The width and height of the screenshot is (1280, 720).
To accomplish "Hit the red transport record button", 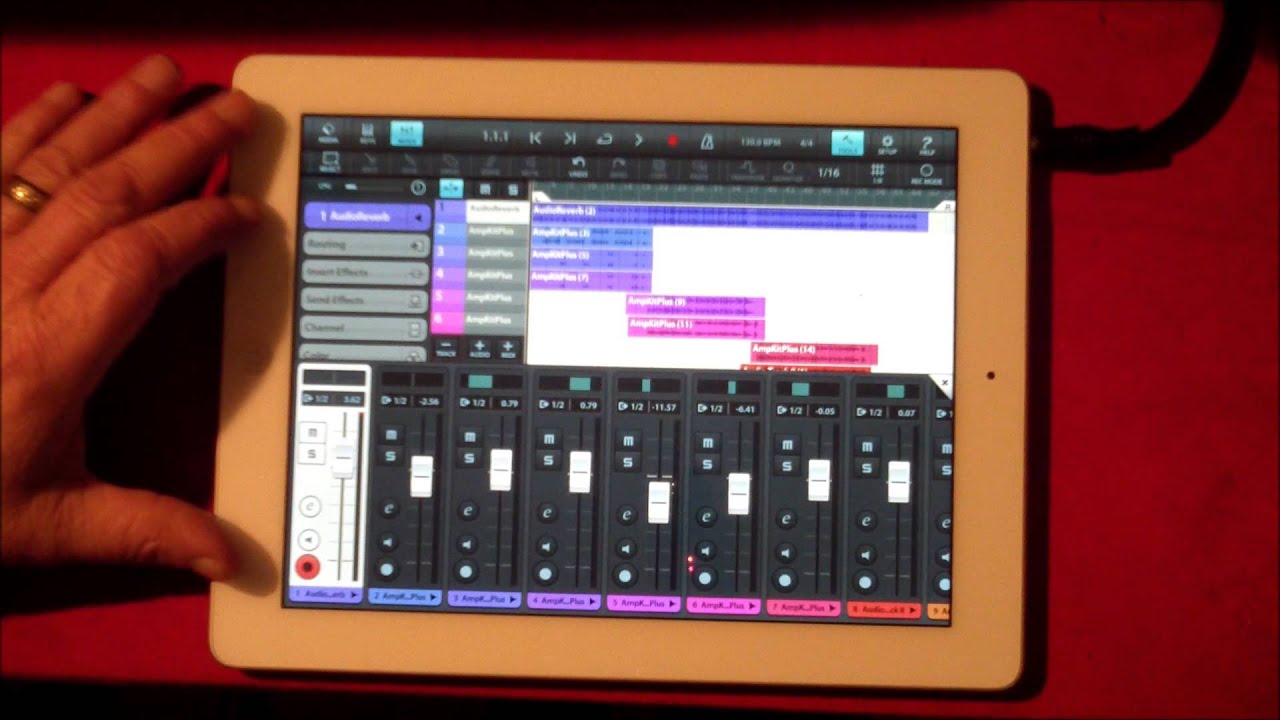I will pos(673,140).
